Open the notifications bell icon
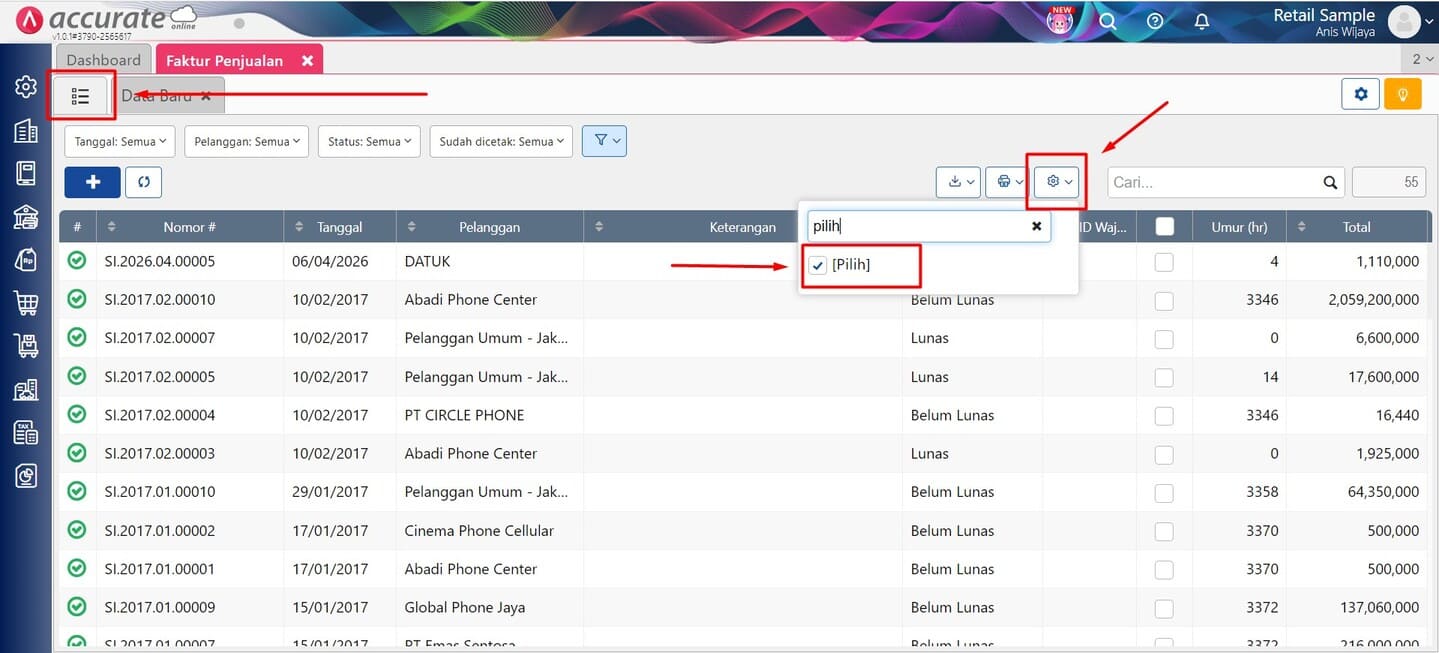This screenshot has width=1439, height=653. [1202, 21]
